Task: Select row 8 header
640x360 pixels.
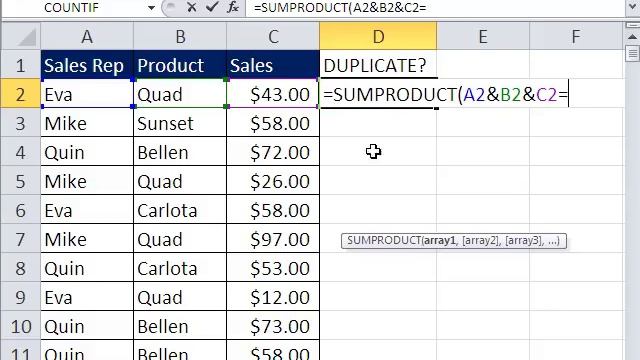Action: tap(21, 268)
